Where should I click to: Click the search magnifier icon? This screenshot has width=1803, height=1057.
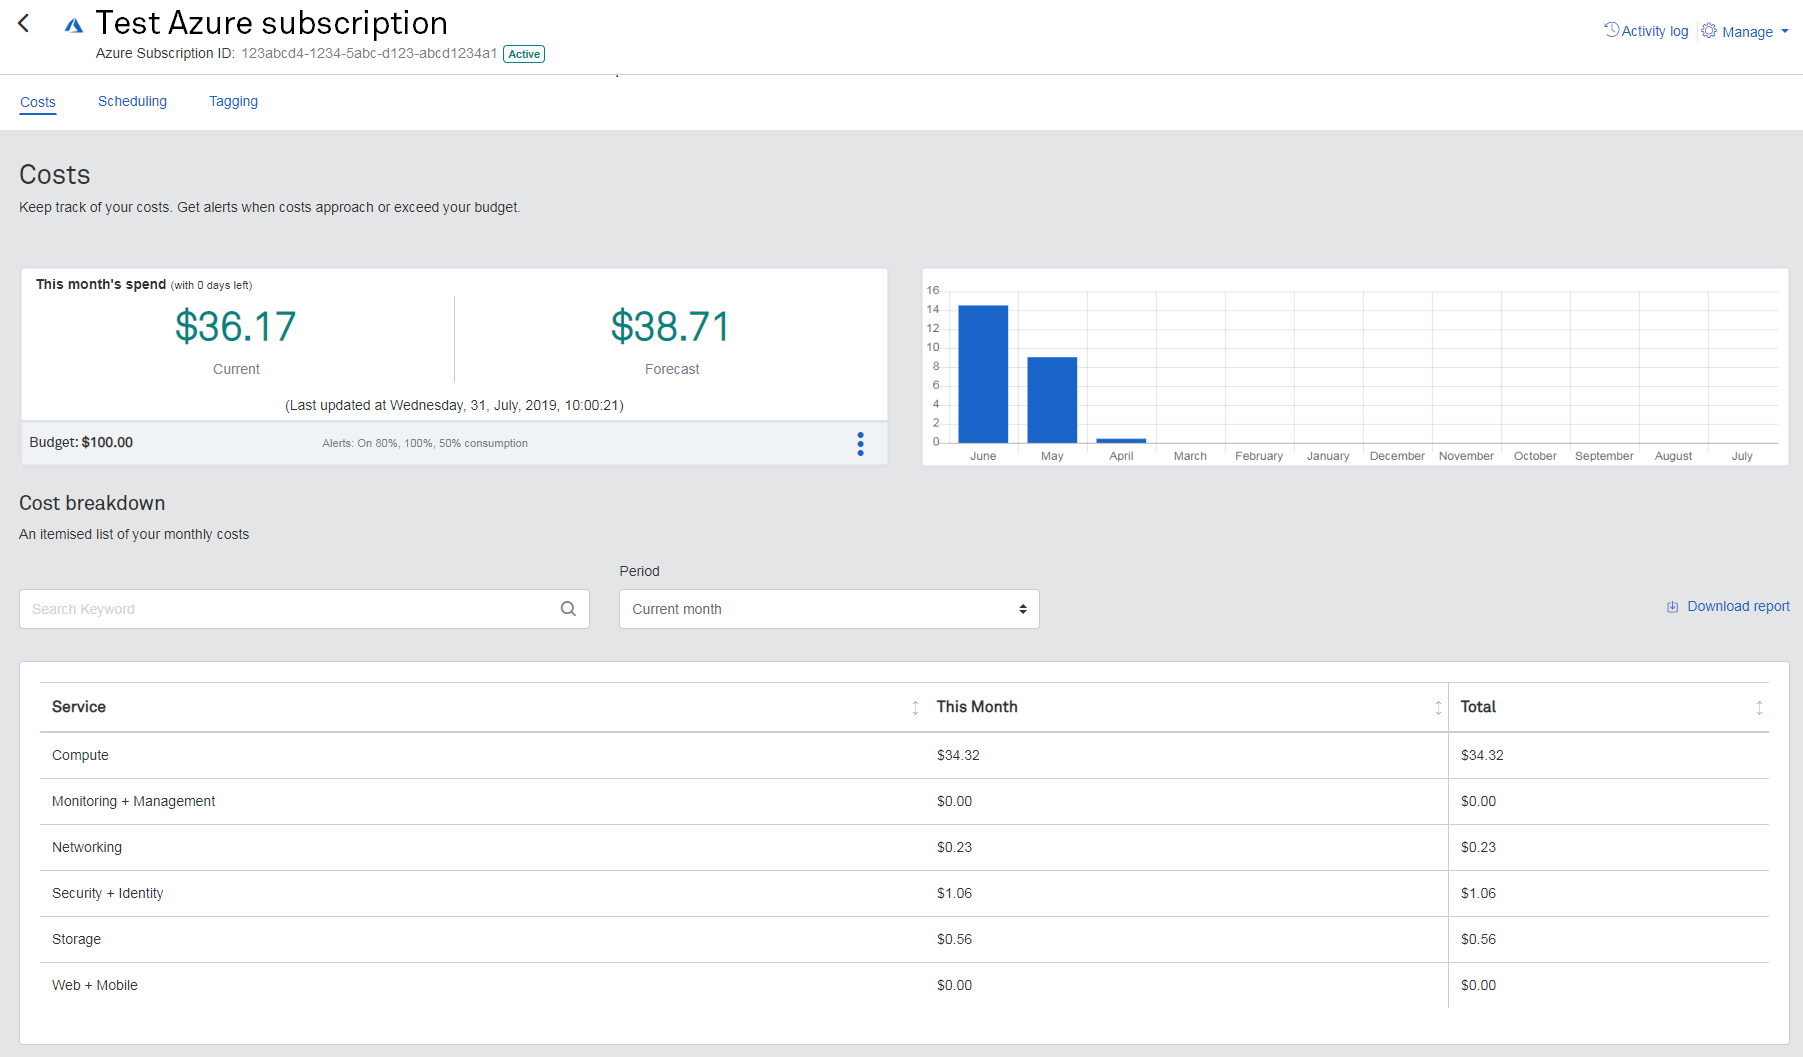(x=568, y=609)
